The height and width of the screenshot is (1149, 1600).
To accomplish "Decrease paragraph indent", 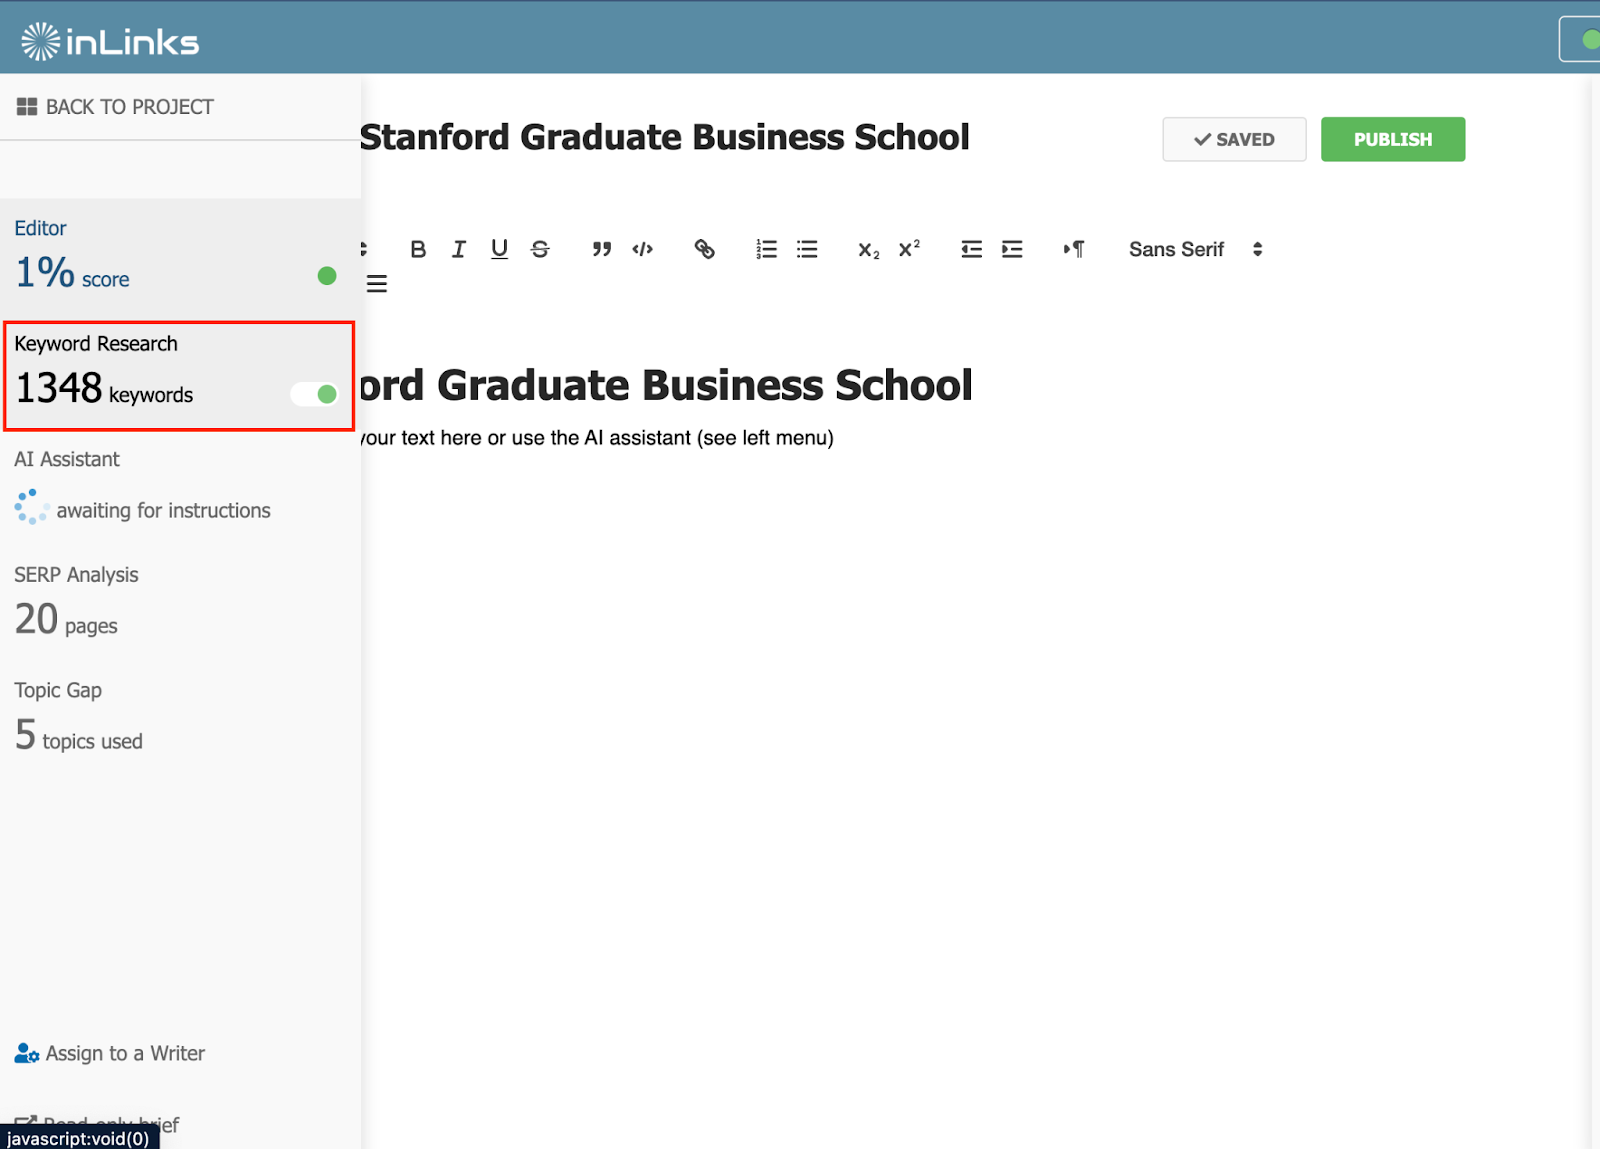I will tap(971, 249).
